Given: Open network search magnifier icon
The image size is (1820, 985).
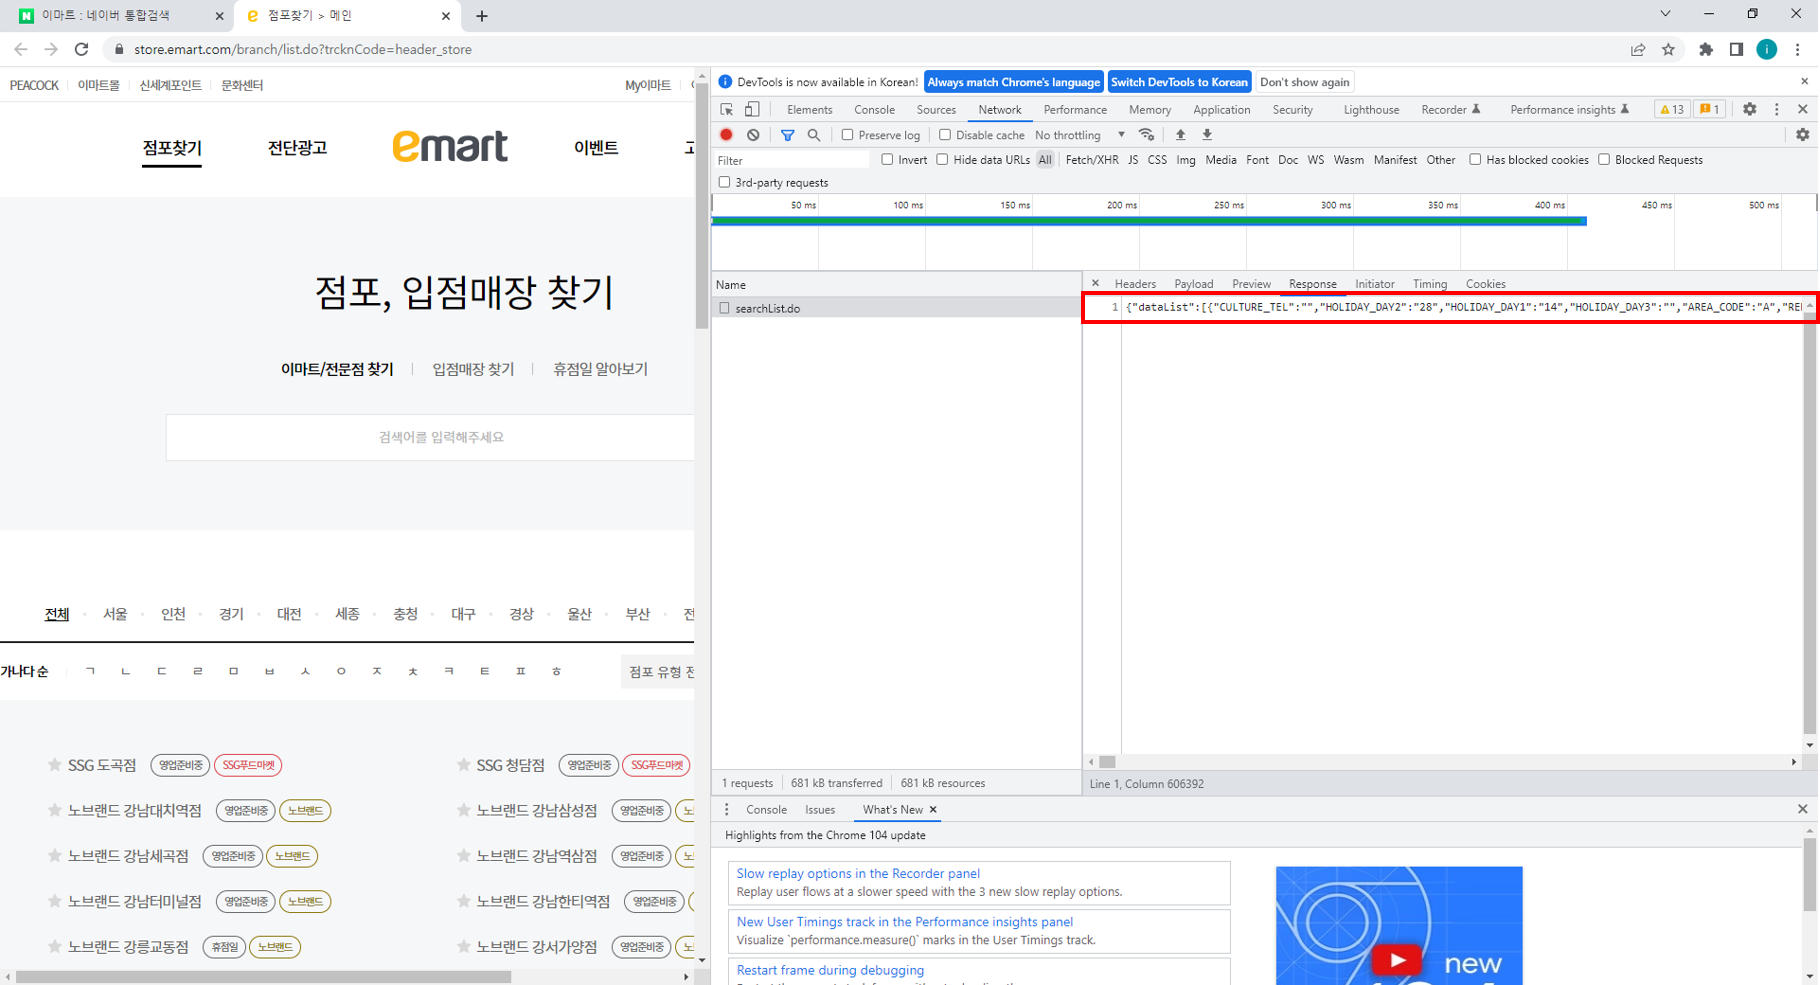Looking at the screenshot, I should [814, 135].
